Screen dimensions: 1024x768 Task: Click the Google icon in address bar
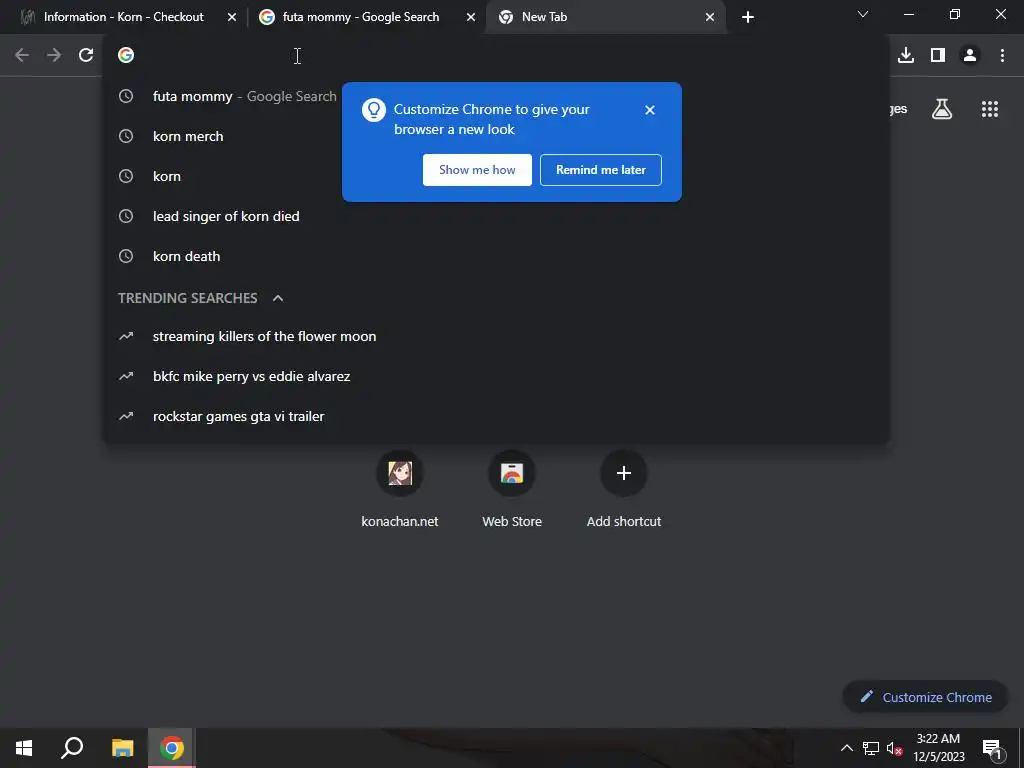click(126, 56)
